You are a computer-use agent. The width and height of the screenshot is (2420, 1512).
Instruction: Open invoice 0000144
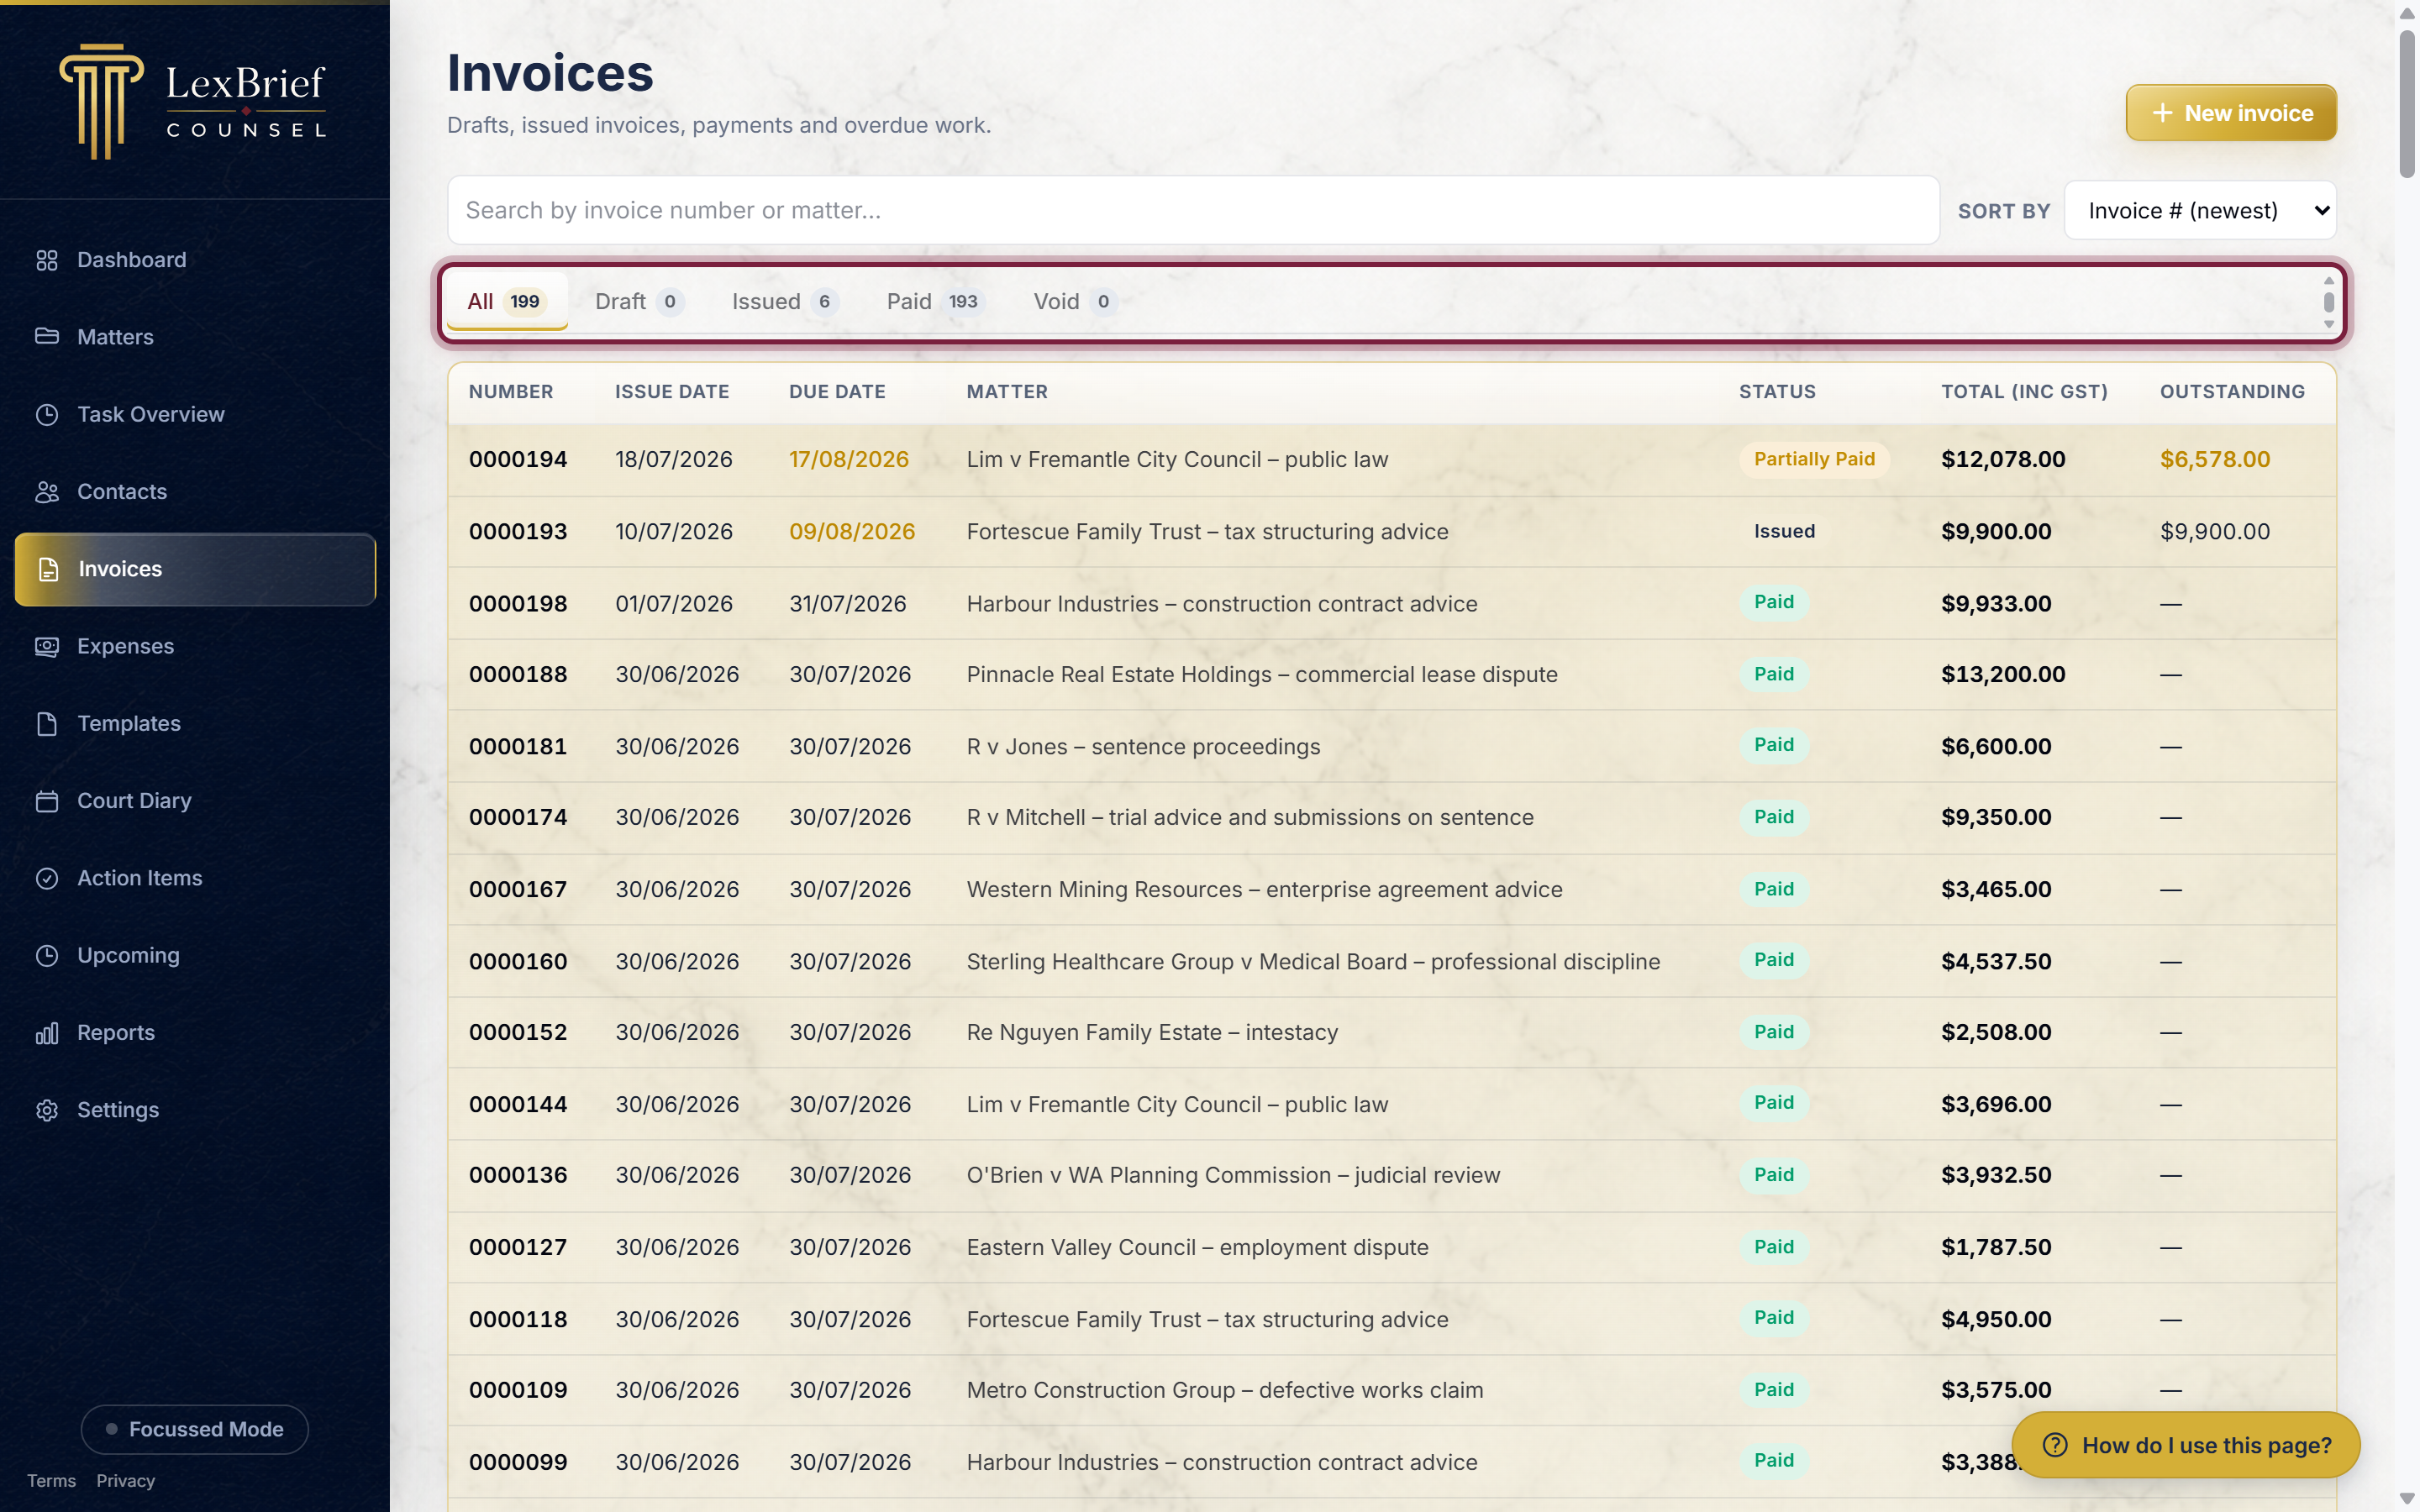[x=1392, y=1105]
